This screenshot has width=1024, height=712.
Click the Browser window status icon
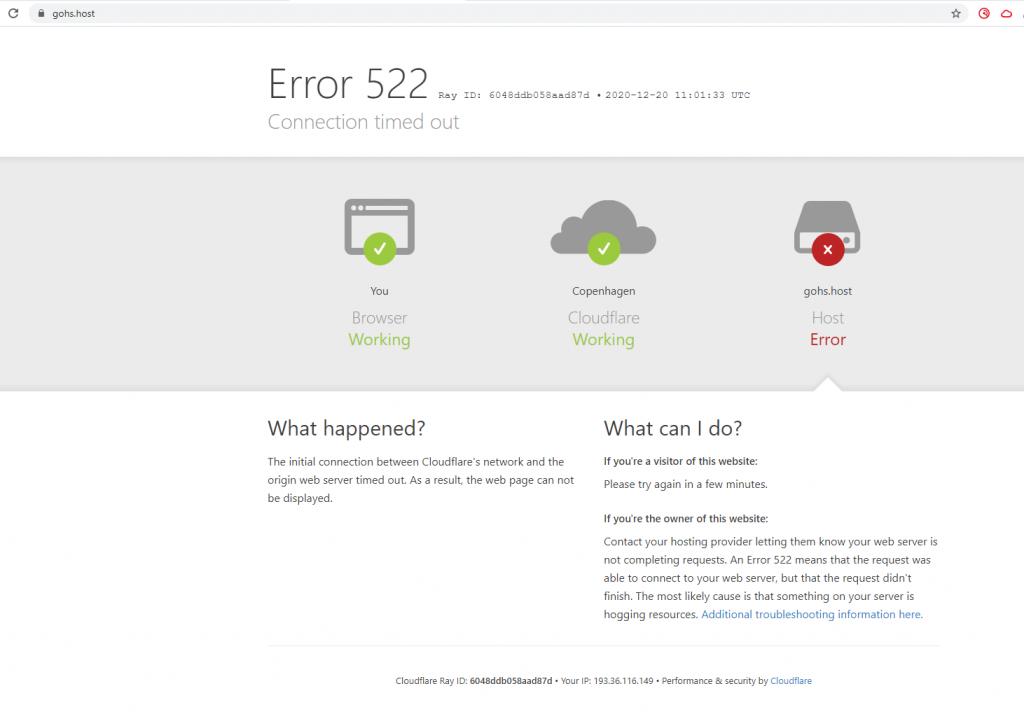coord(379,231)
